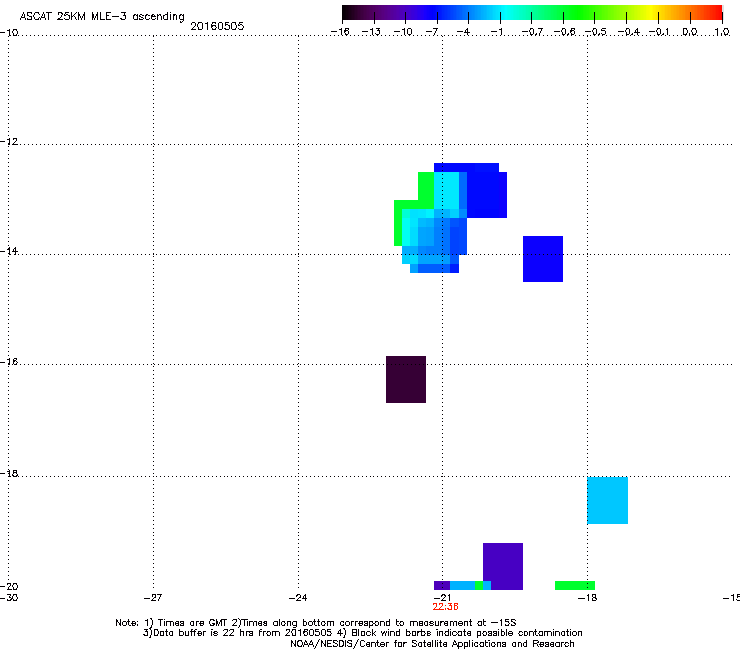Screen dimensions: 740x650
Task: Pick the cyan section of the color bar
Action: click(x=505, y=12)
